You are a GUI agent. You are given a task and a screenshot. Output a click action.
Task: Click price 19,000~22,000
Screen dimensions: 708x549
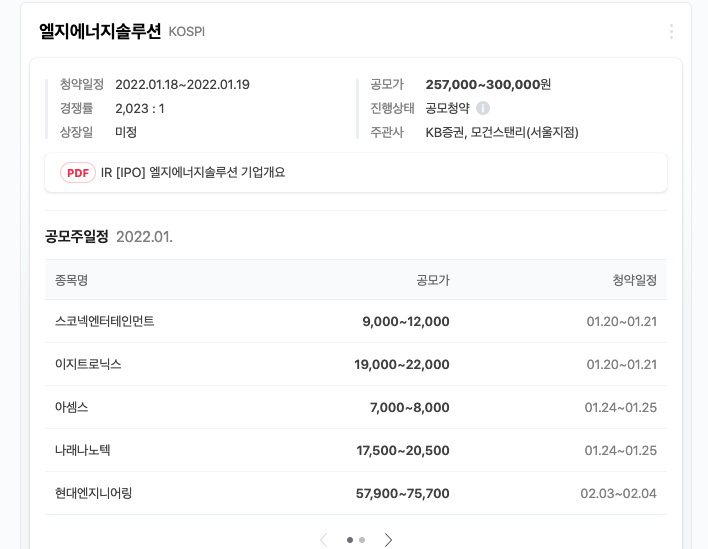pyautogui.click(x=401, y=364)
